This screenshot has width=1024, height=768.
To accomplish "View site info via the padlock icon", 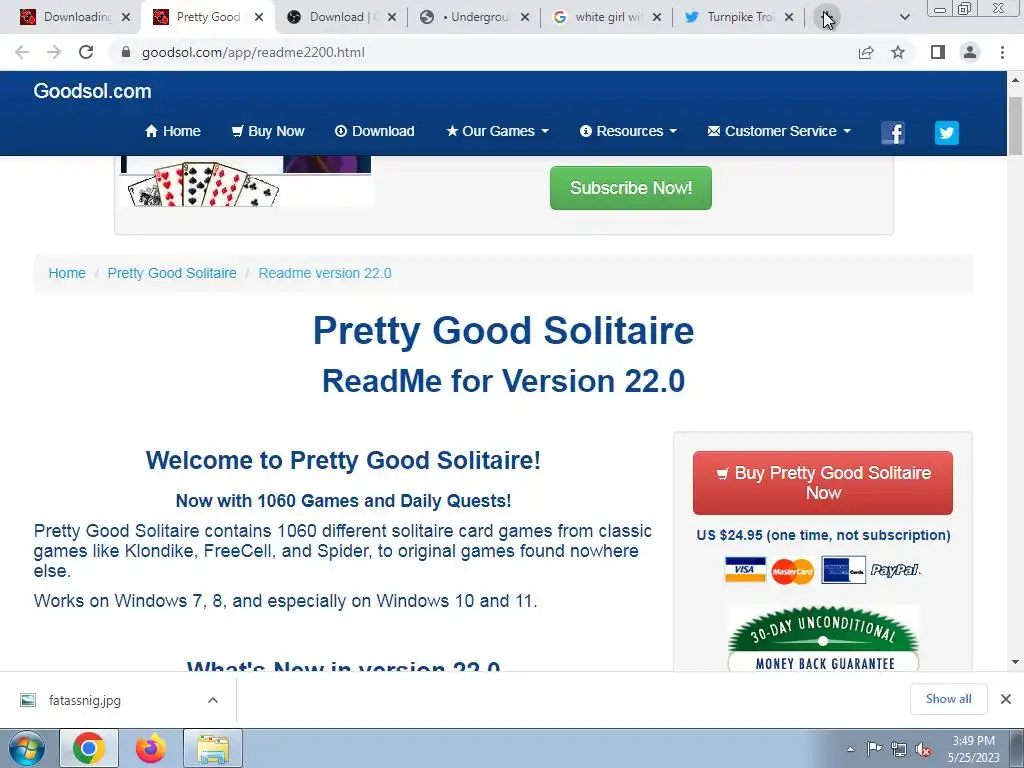I will pos(126,52).
